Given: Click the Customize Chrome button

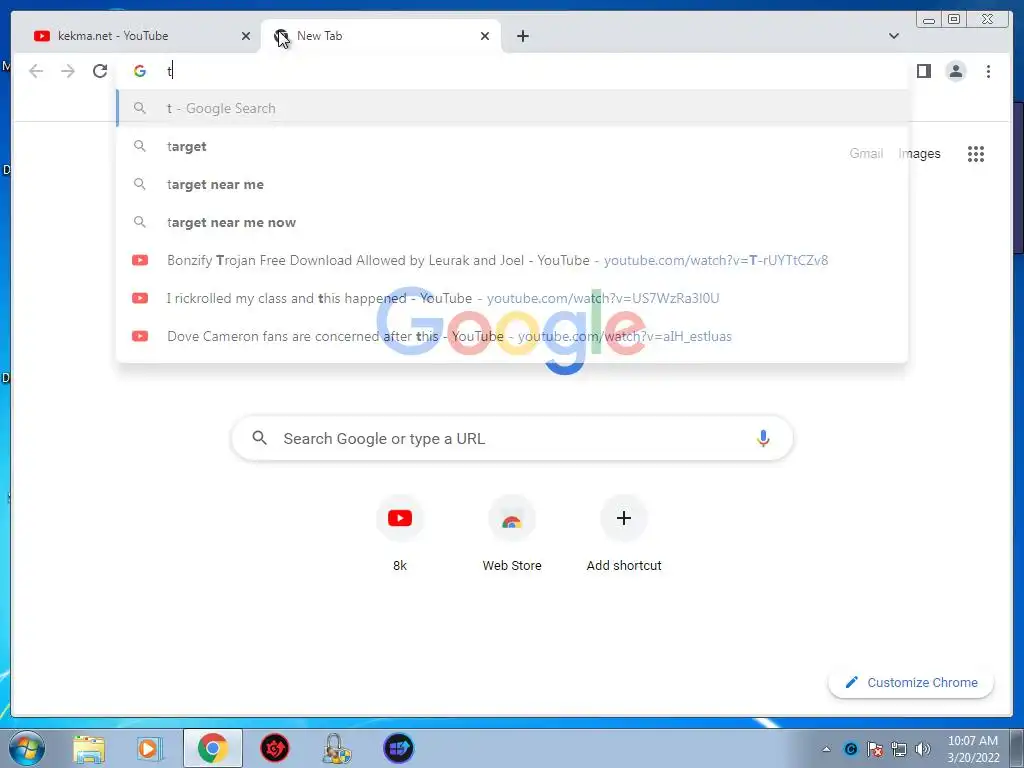Looking at the screenshot, I should [911, 682].
